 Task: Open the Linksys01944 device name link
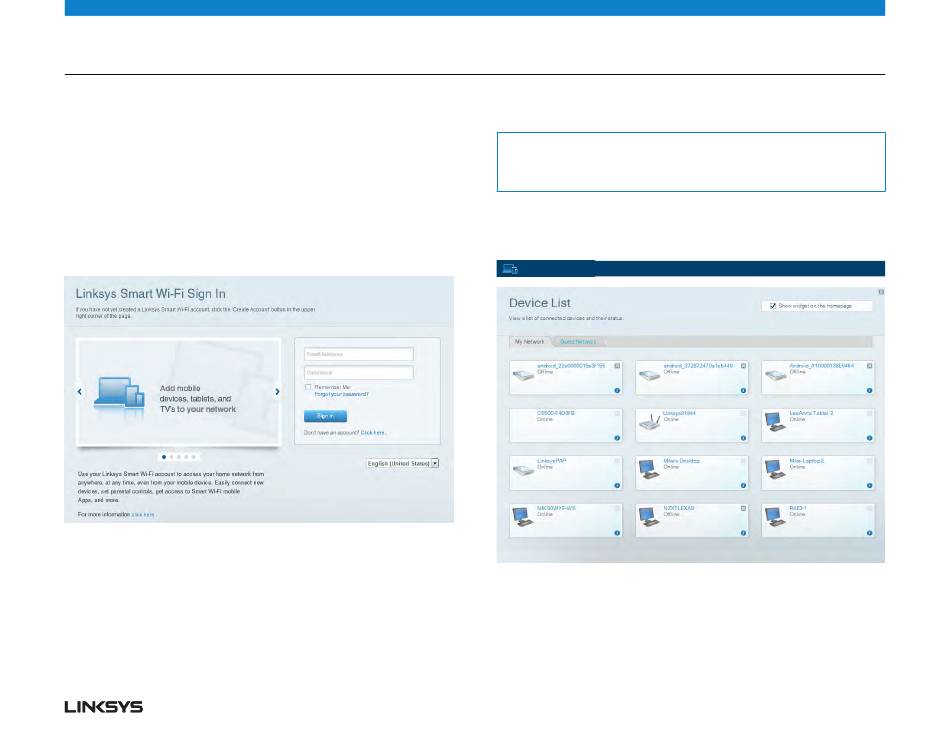click(x=679, y=413)
